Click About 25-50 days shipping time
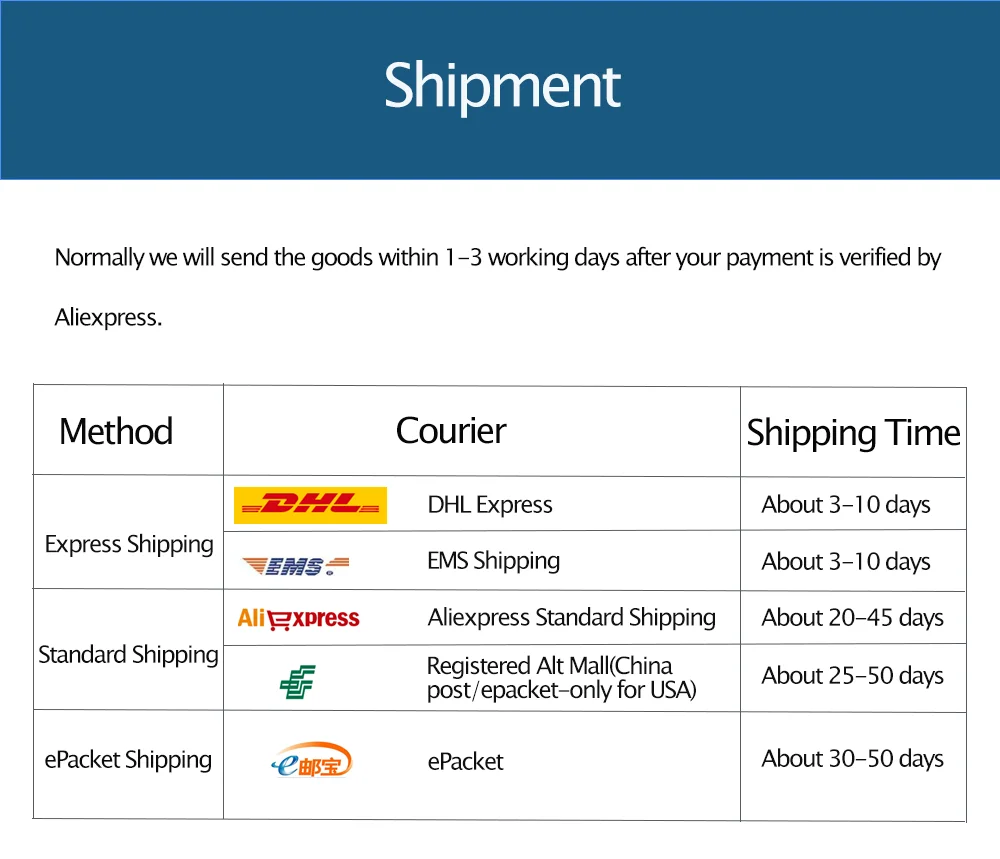The height and width of the screenshot is (859, 1000). pyautogui.click(x=853, y=676)
